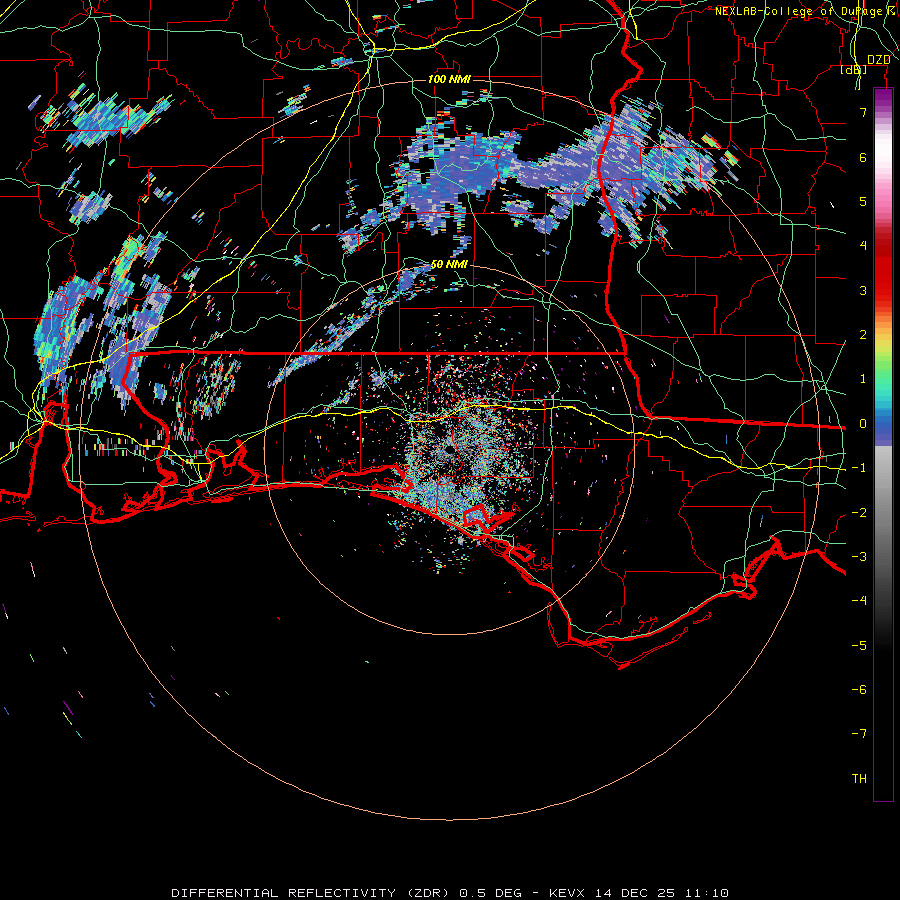The height and width of the screenshot is (900, 900).
Task: Click the 100 NMI range ring label
Action: pyautogui.click(x=449, y=79)
